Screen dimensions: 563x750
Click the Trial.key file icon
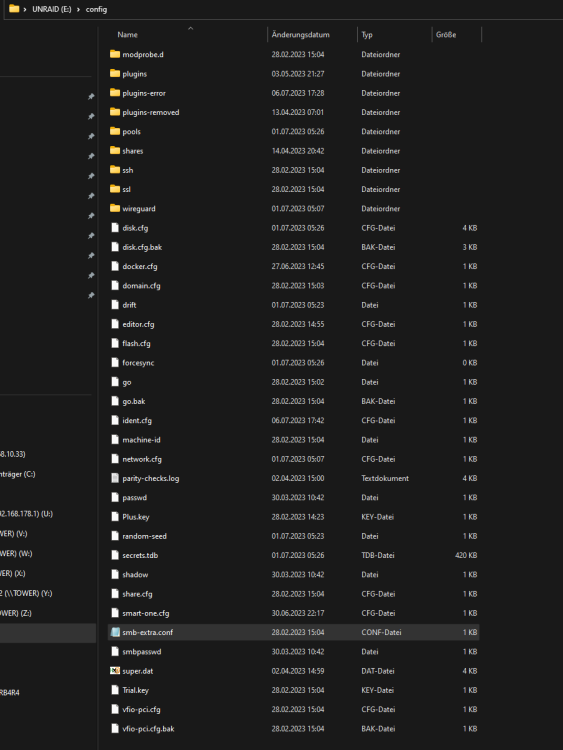coord(115,690)
